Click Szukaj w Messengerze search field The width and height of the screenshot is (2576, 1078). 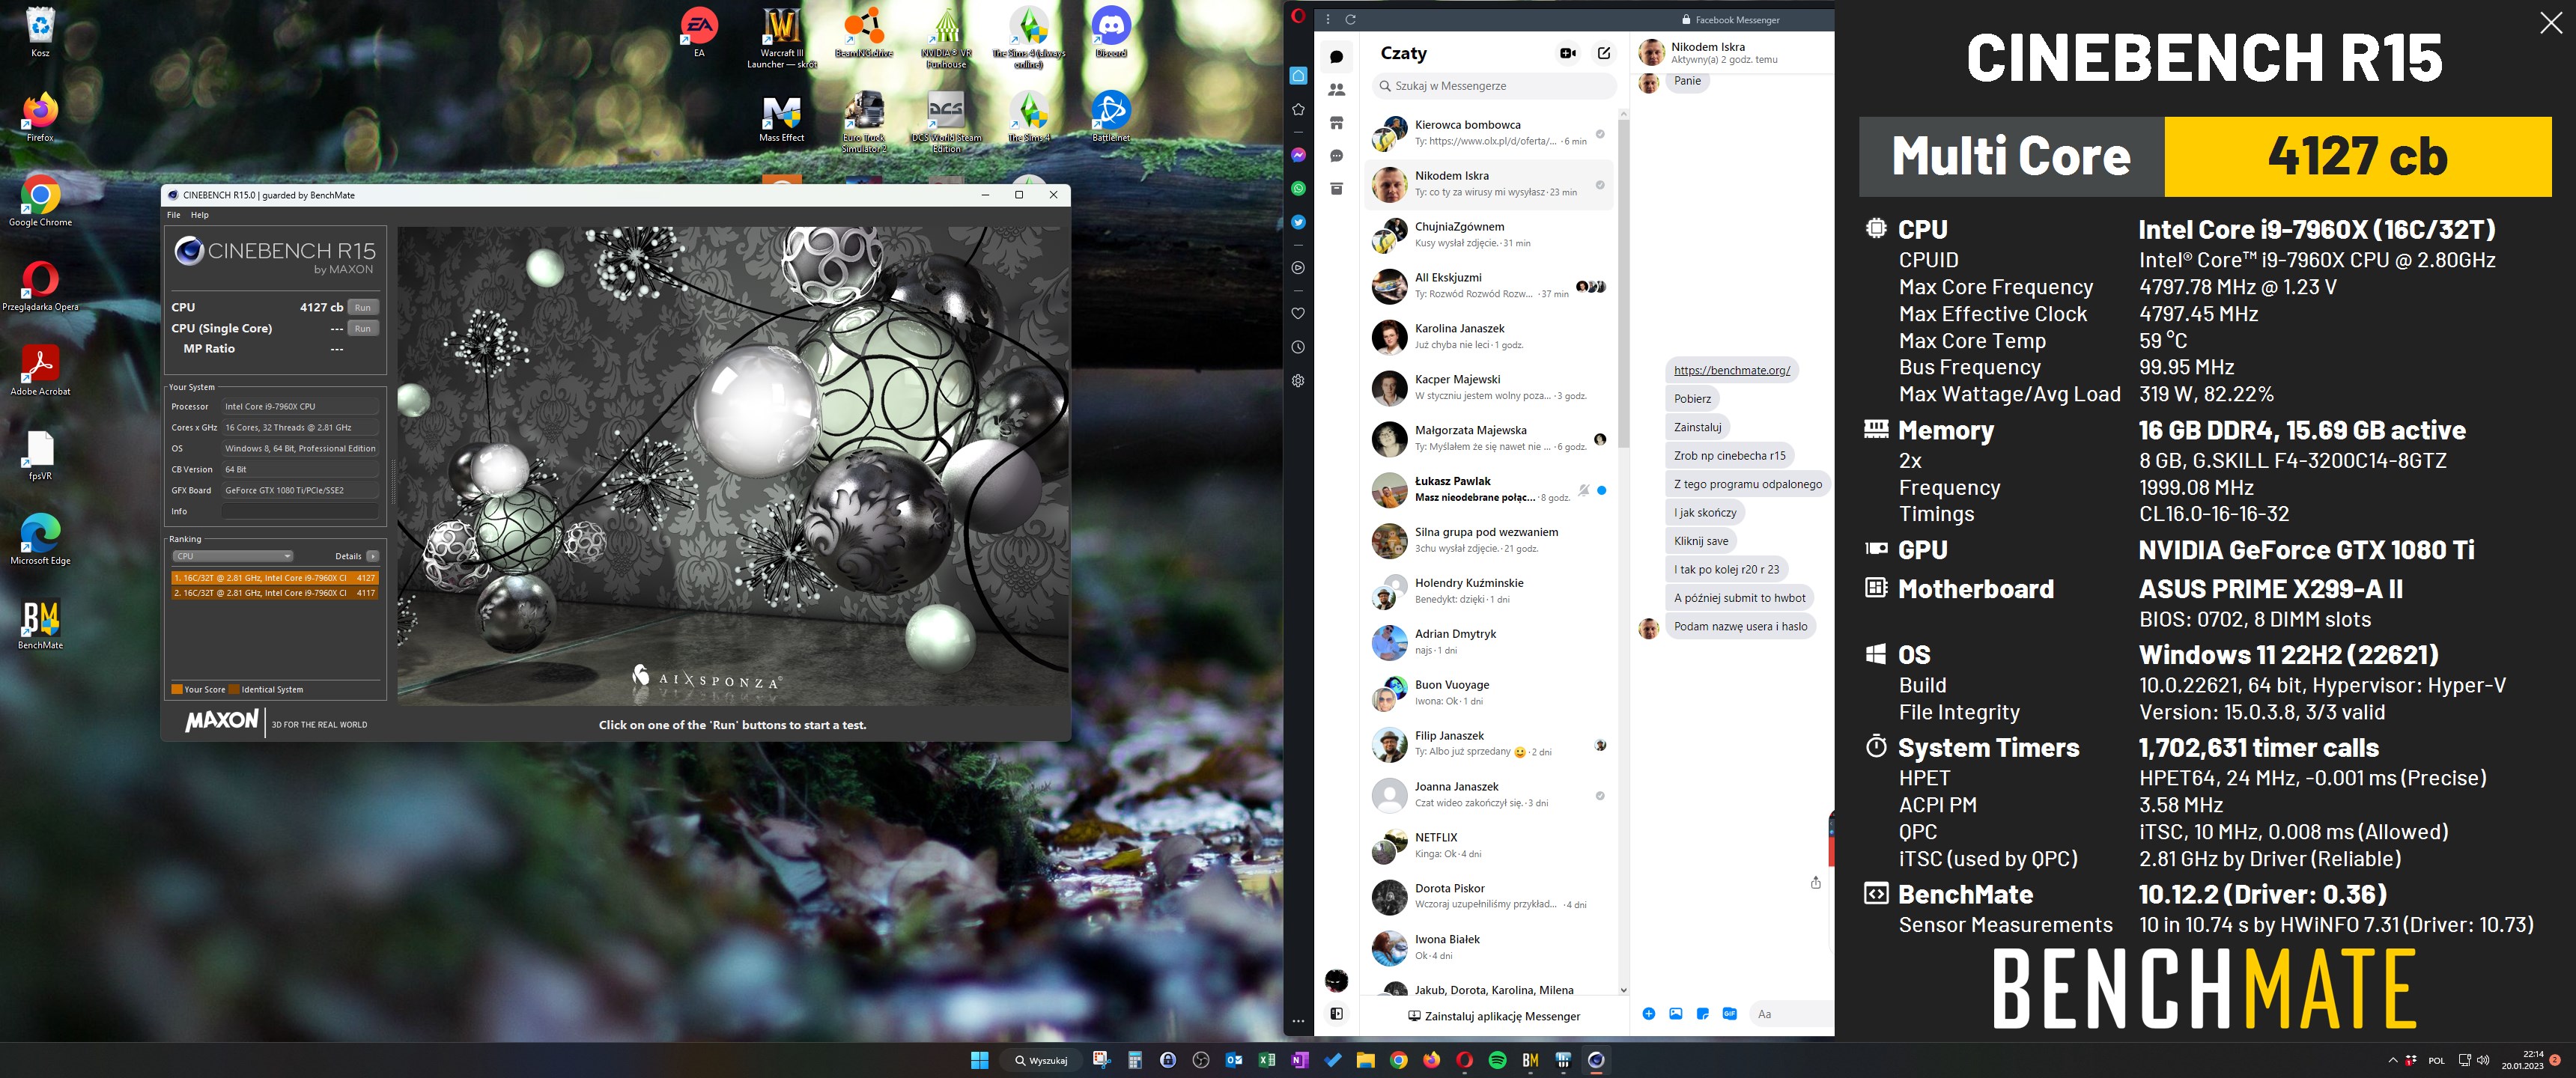(1494, 86)
